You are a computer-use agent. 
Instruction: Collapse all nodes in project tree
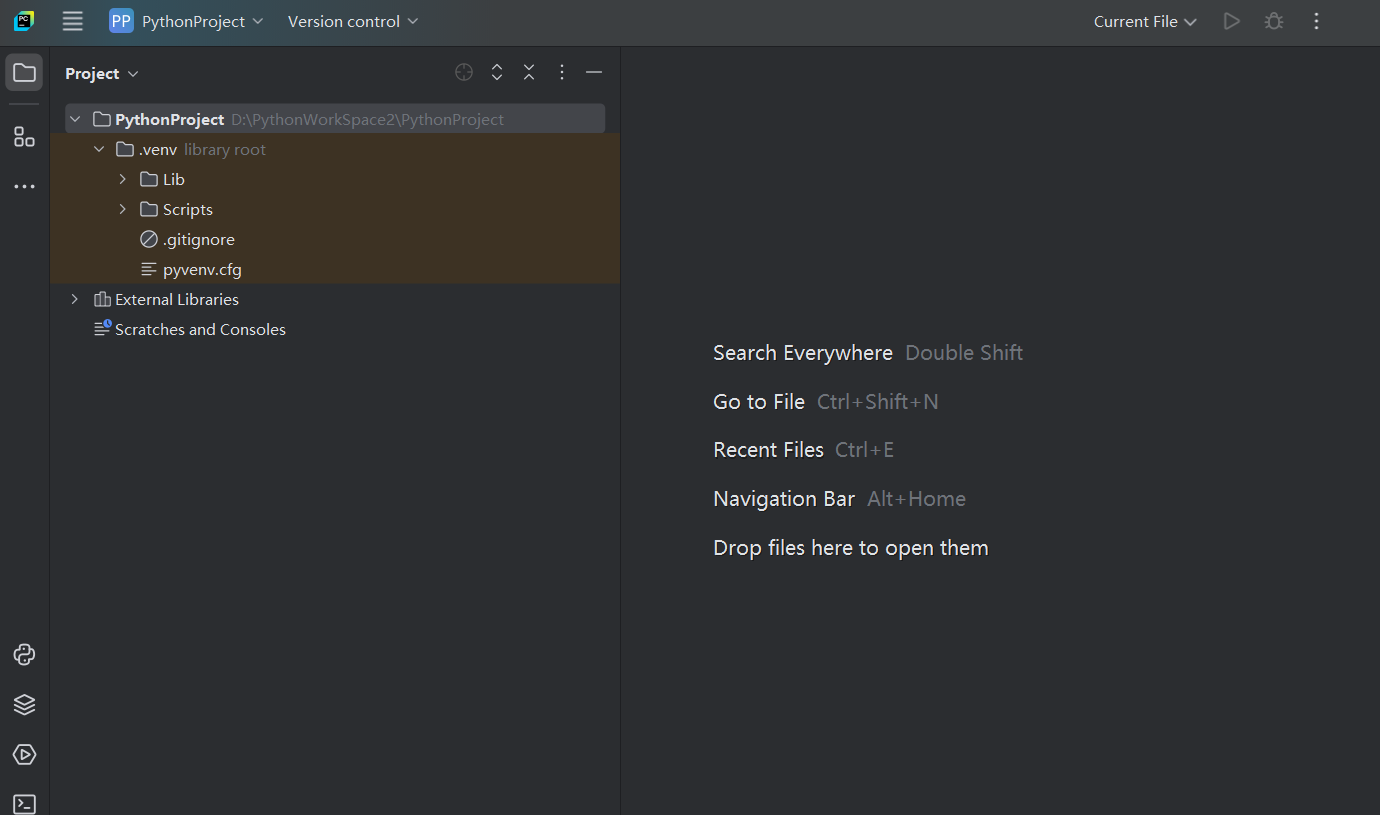tap(529, 72)
